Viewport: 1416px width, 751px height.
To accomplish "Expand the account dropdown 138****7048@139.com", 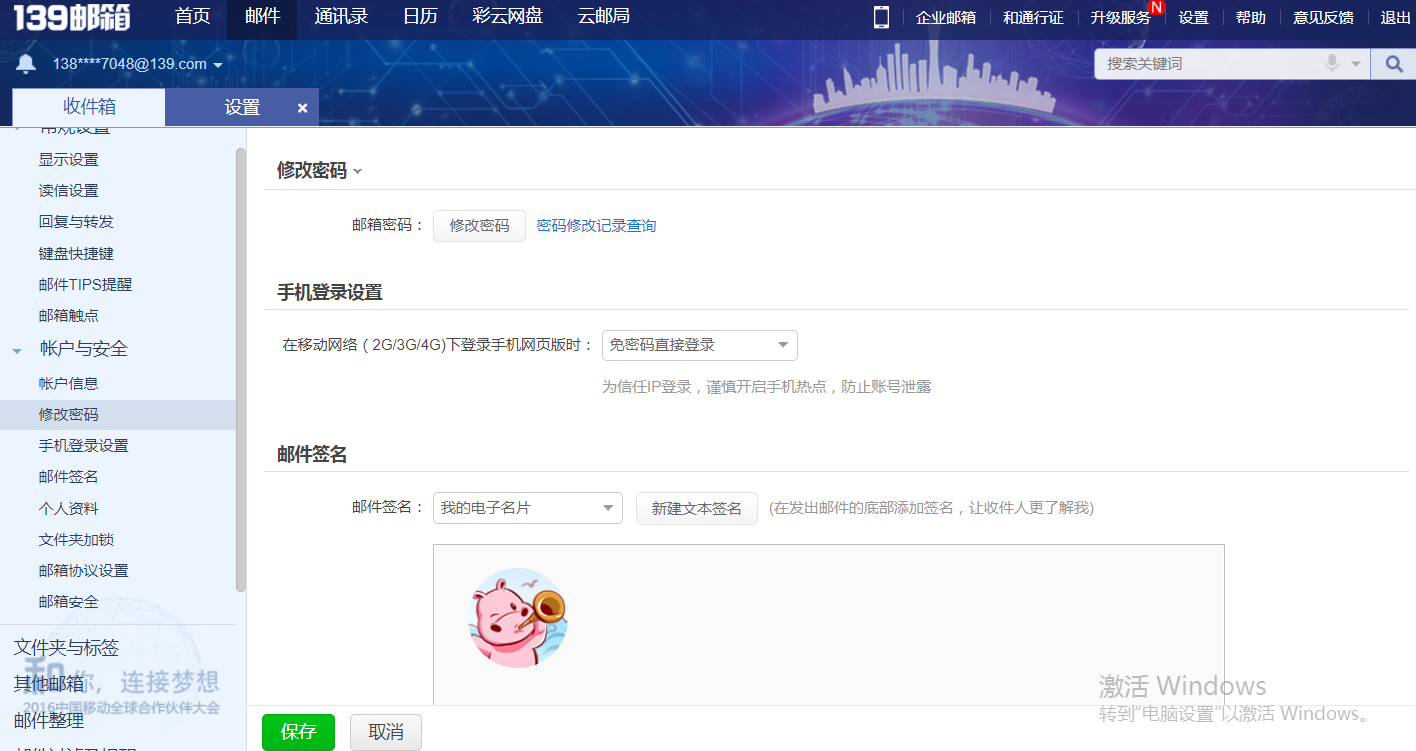I will (138, 64).
